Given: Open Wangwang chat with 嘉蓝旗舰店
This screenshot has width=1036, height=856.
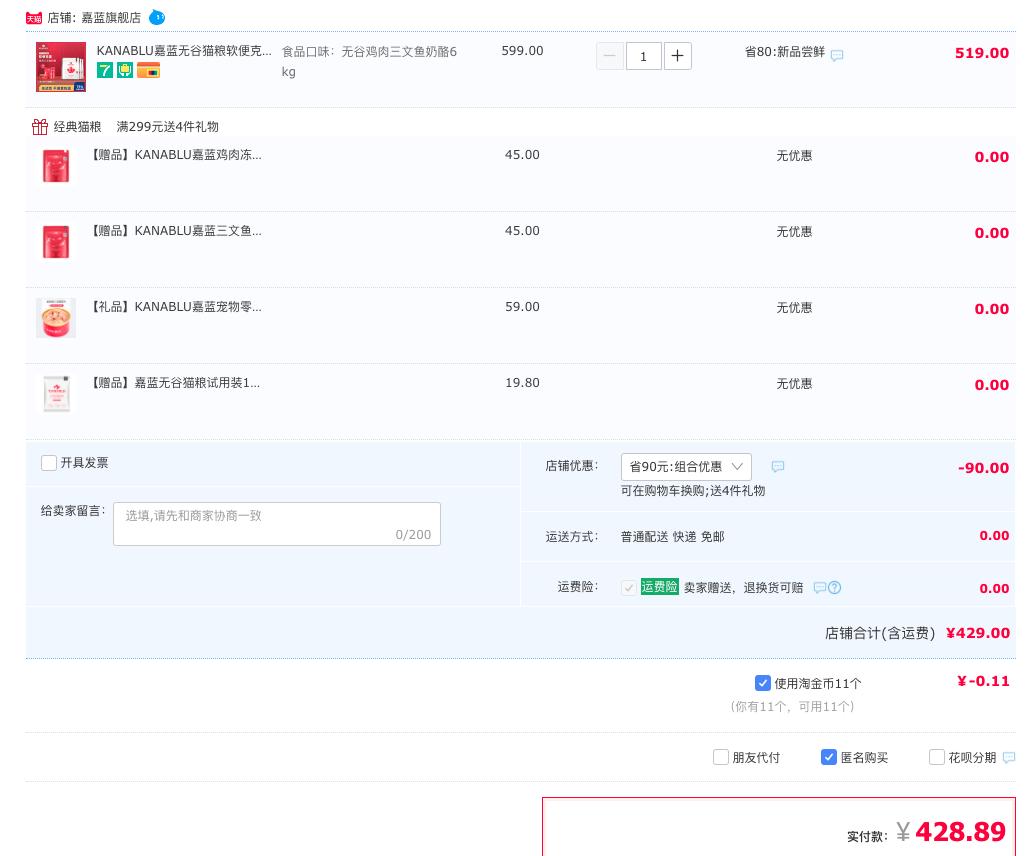Looking at the screenshot, I should (157, 17).
